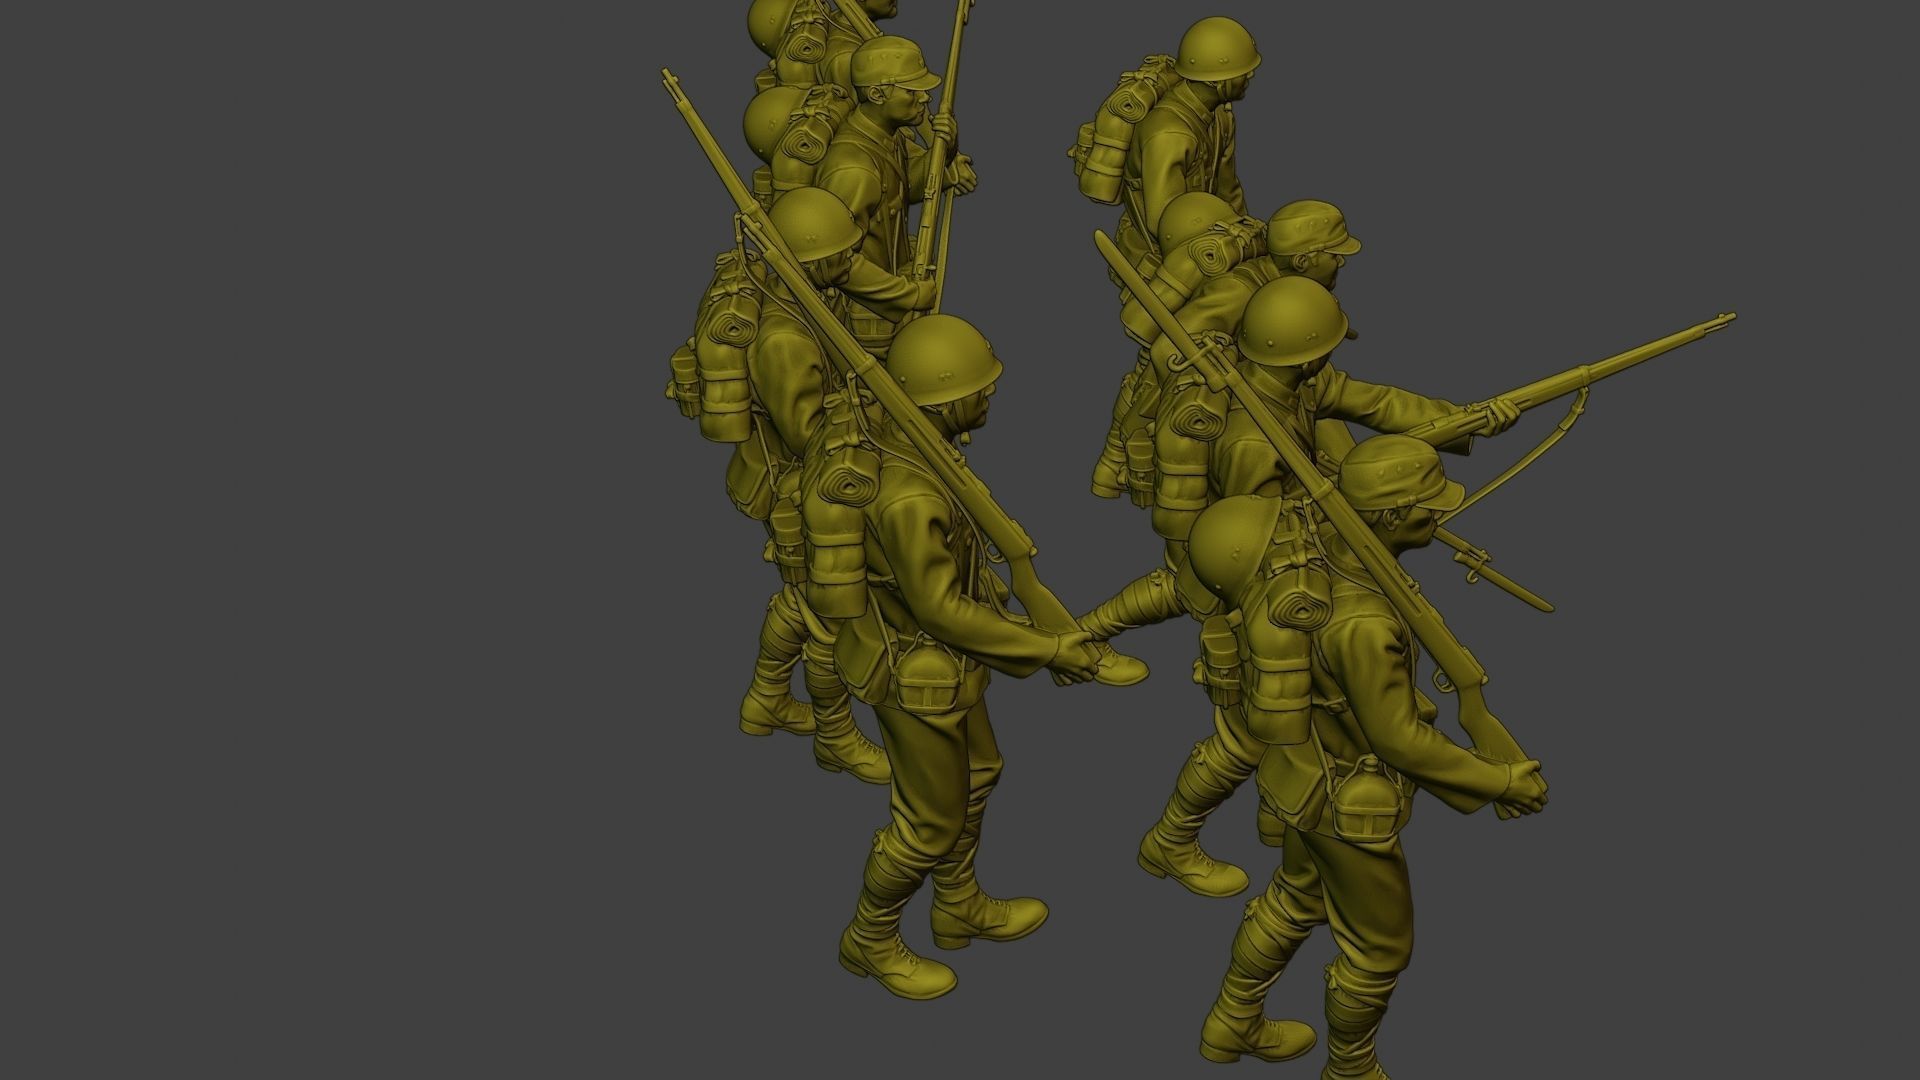Select the field cap of the upper-left soldier holding upright rifle
This screenshot has height=1080, width=1920.
[x=893, y=65]
